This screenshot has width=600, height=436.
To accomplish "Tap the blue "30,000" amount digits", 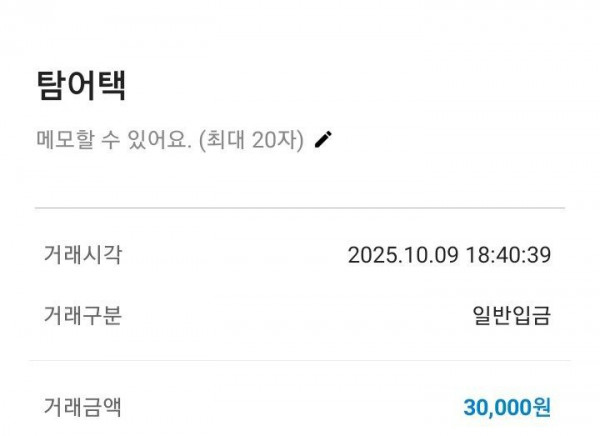I will click(497, 407).
